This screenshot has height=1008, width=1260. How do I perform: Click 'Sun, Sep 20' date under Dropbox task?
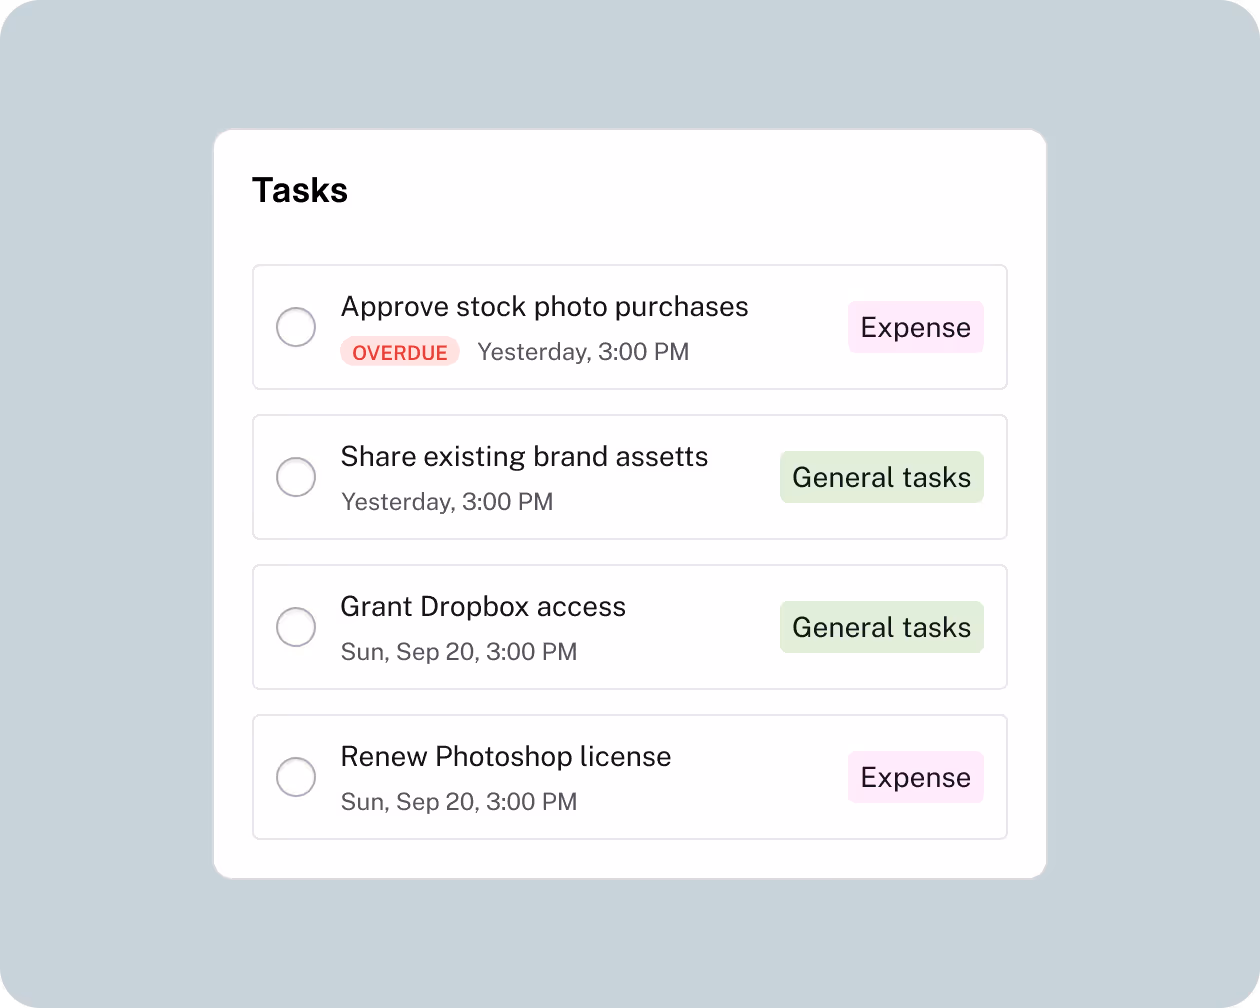(458, 652)
